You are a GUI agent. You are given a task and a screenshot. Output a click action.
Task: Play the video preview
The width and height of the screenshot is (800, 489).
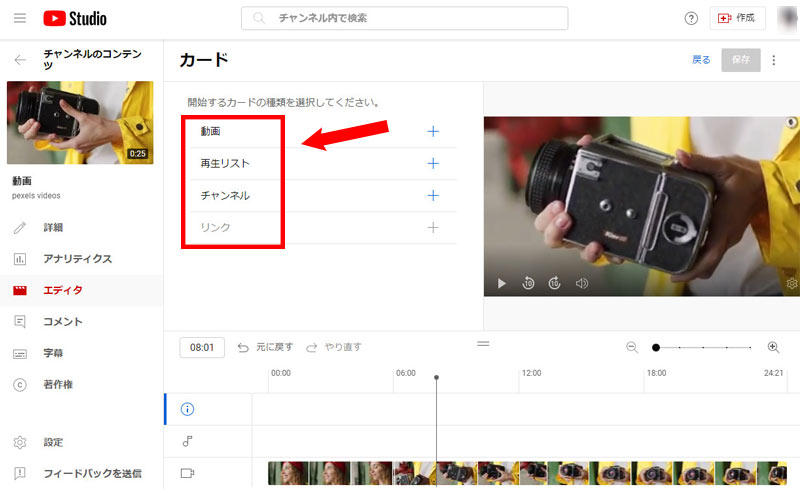(502, 283)
